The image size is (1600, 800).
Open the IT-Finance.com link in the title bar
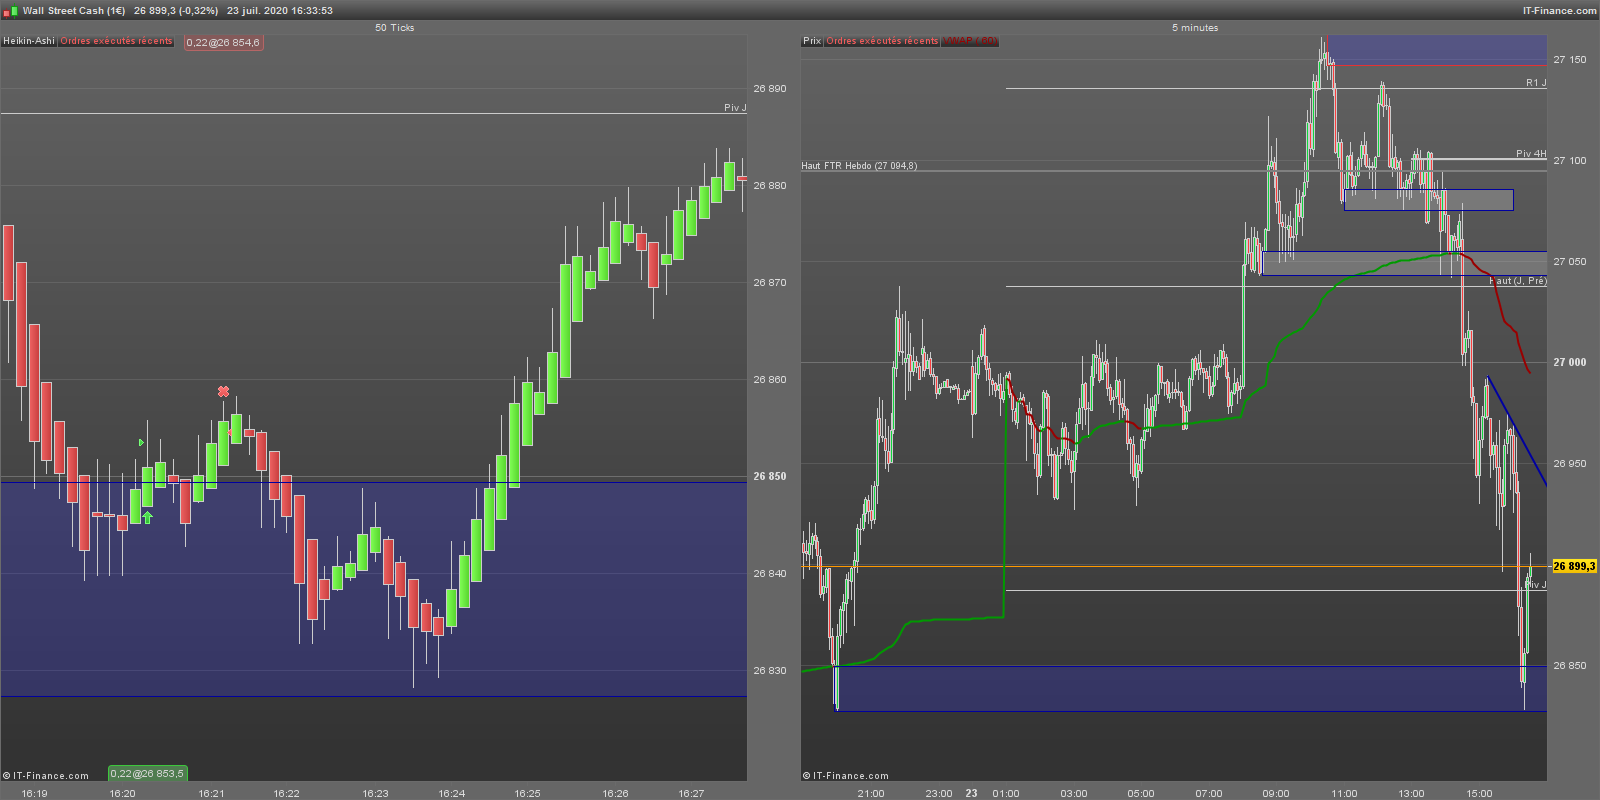click(x=1559, y=11)
